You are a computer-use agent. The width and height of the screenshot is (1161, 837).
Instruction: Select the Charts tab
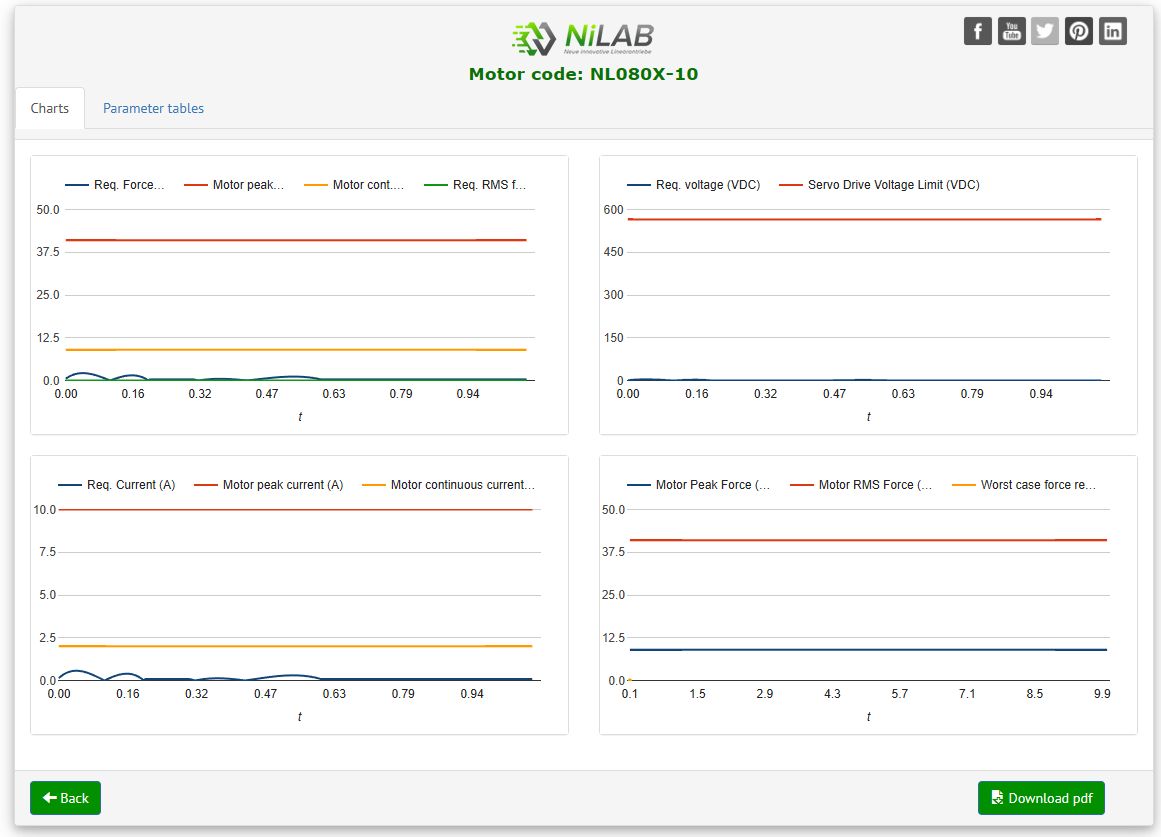click(x=50, y=108)
